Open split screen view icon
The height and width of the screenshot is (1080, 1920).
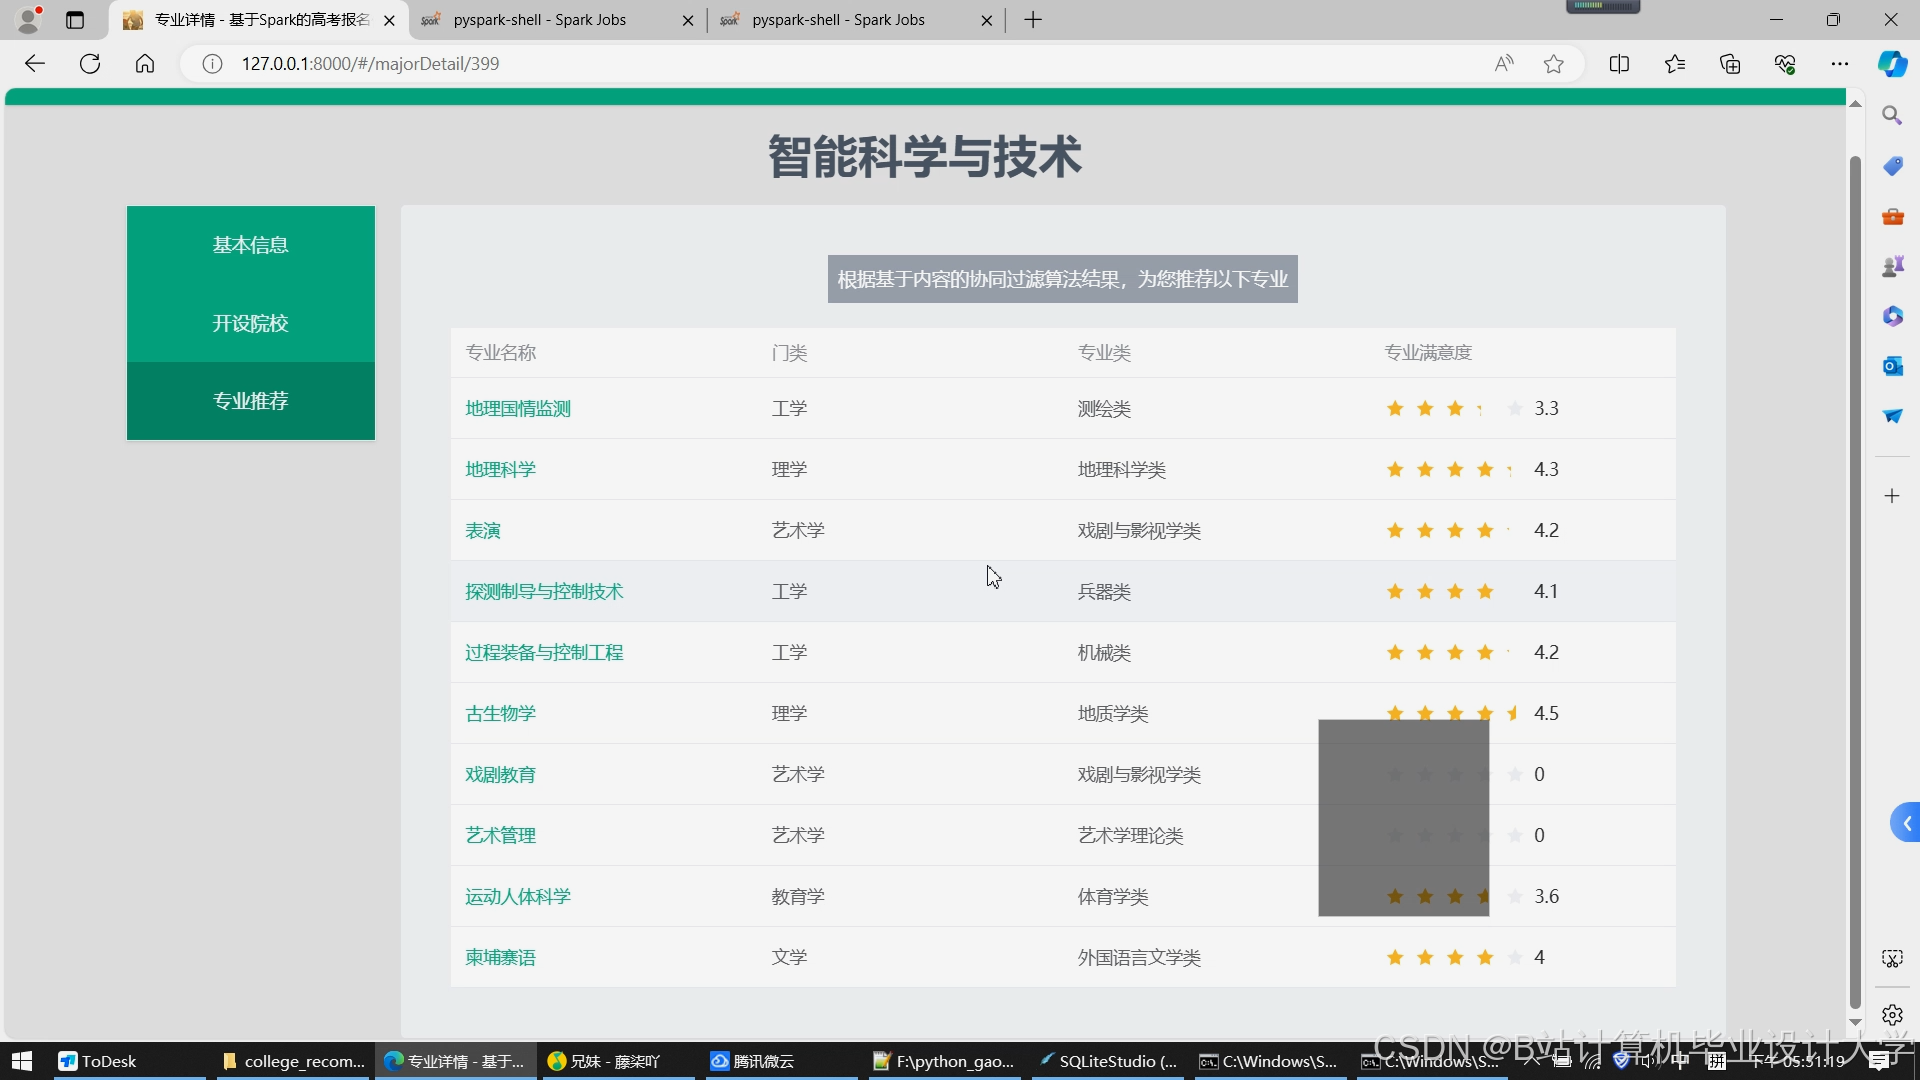pos(1619,64)
